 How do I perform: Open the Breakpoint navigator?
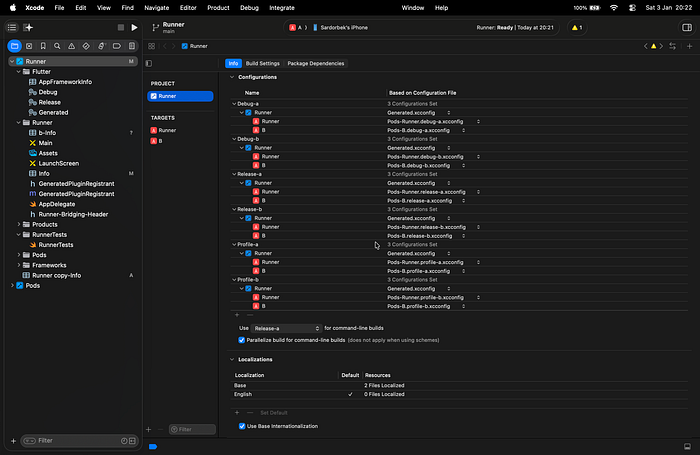117,46
